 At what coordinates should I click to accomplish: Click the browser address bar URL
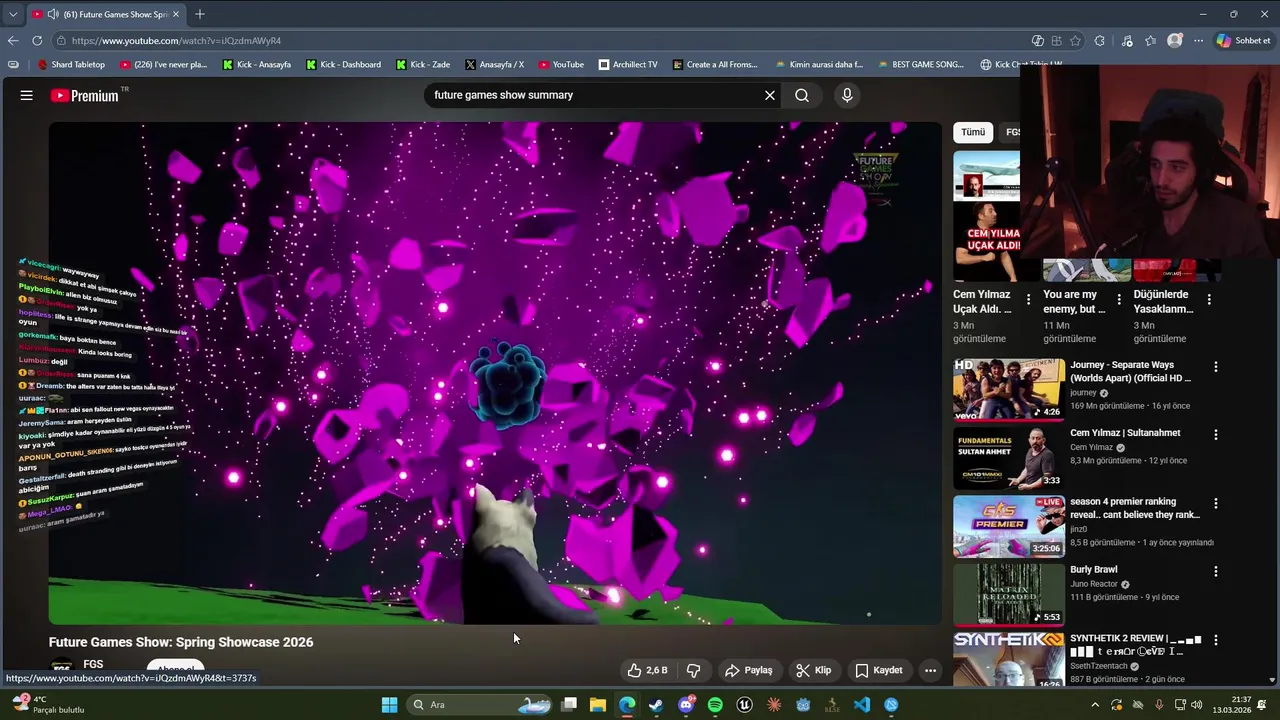[x=176, y=41]
